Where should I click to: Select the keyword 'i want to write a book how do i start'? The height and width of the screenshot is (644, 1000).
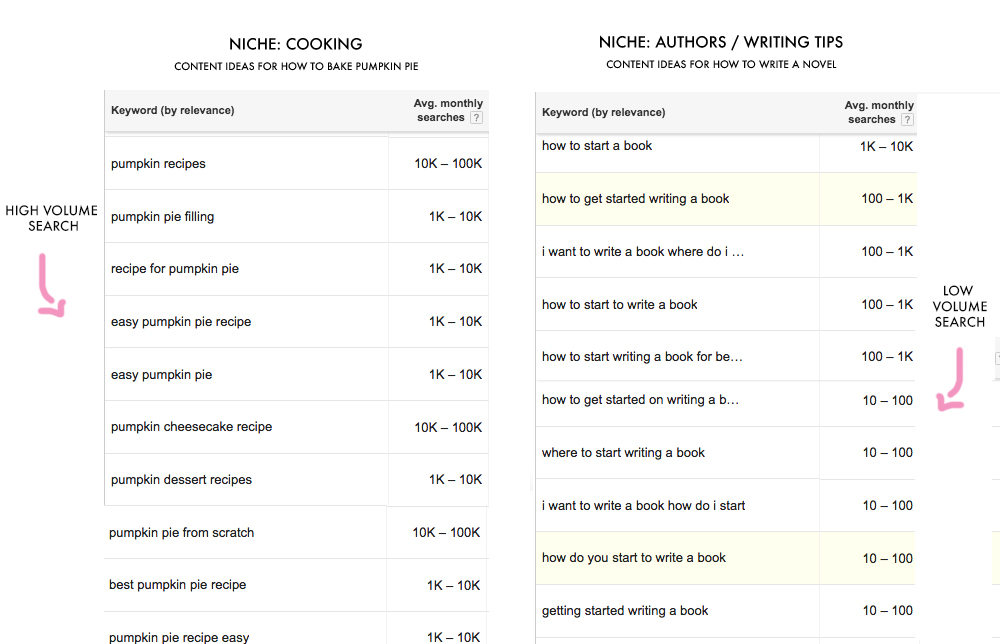pos(643,506)
